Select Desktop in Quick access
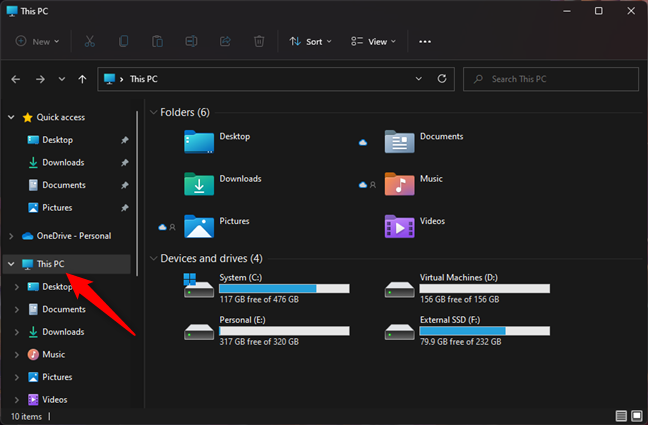648x425 pixels. tap(57, 140)
